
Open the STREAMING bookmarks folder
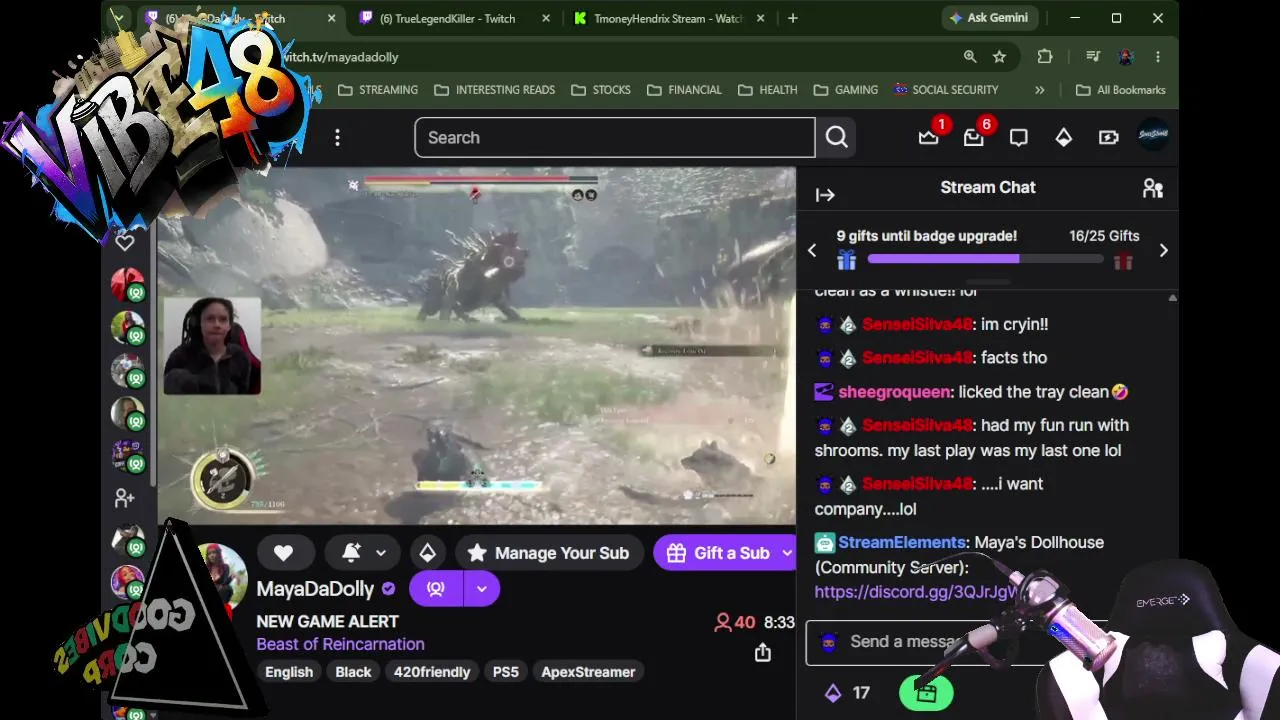point(378,90)
